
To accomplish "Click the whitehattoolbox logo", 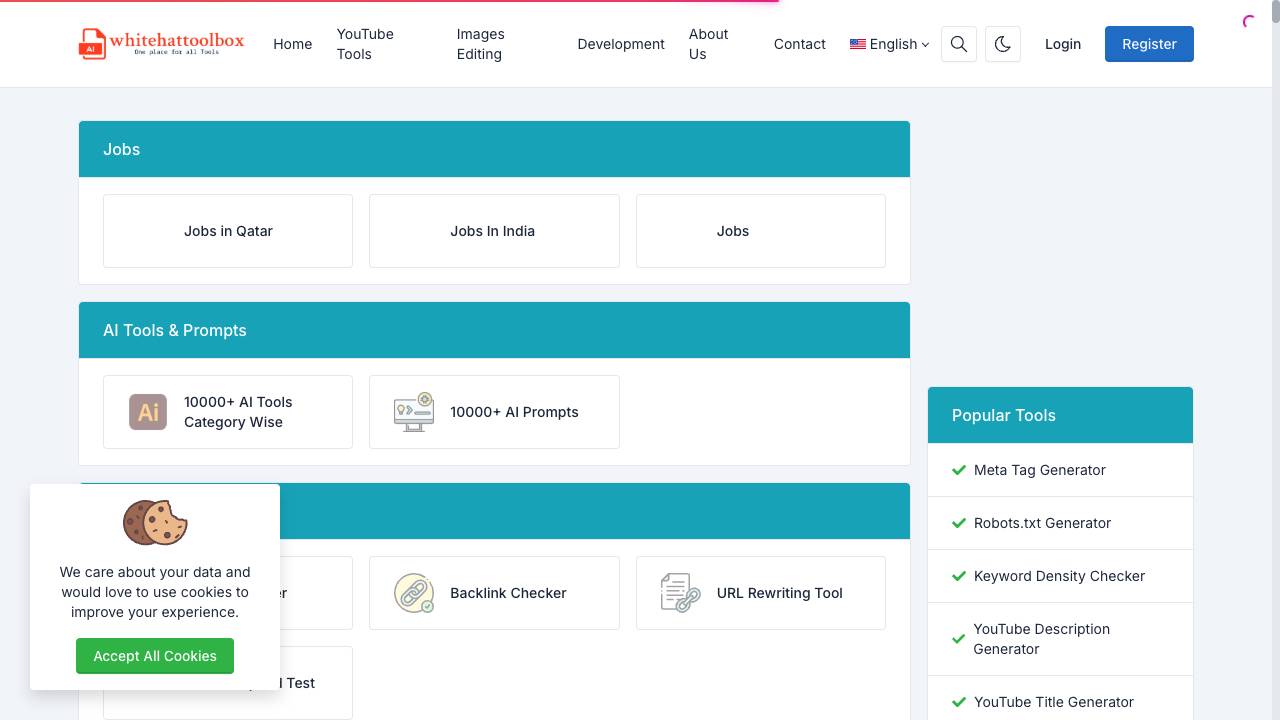I will click(161, 44).
